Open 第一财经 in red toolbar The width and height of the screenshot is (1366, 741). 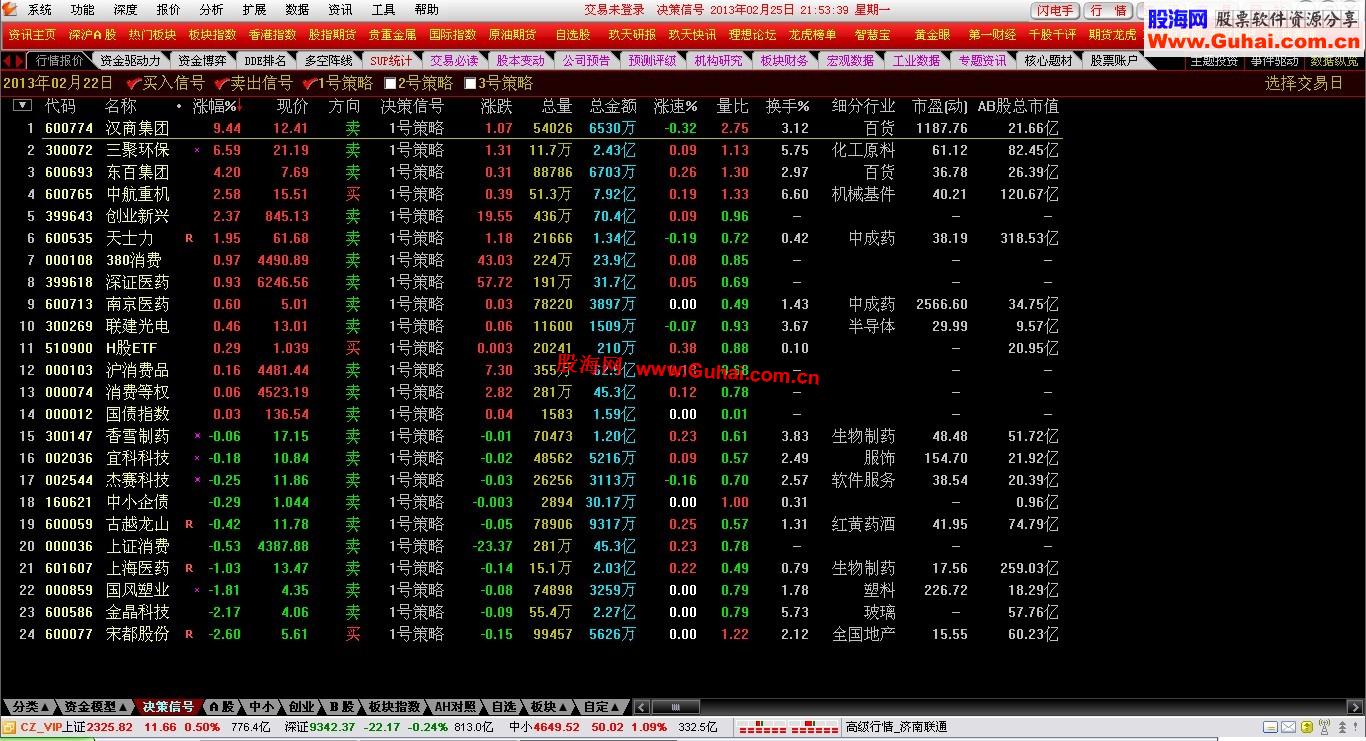click(x=992, y=35)
